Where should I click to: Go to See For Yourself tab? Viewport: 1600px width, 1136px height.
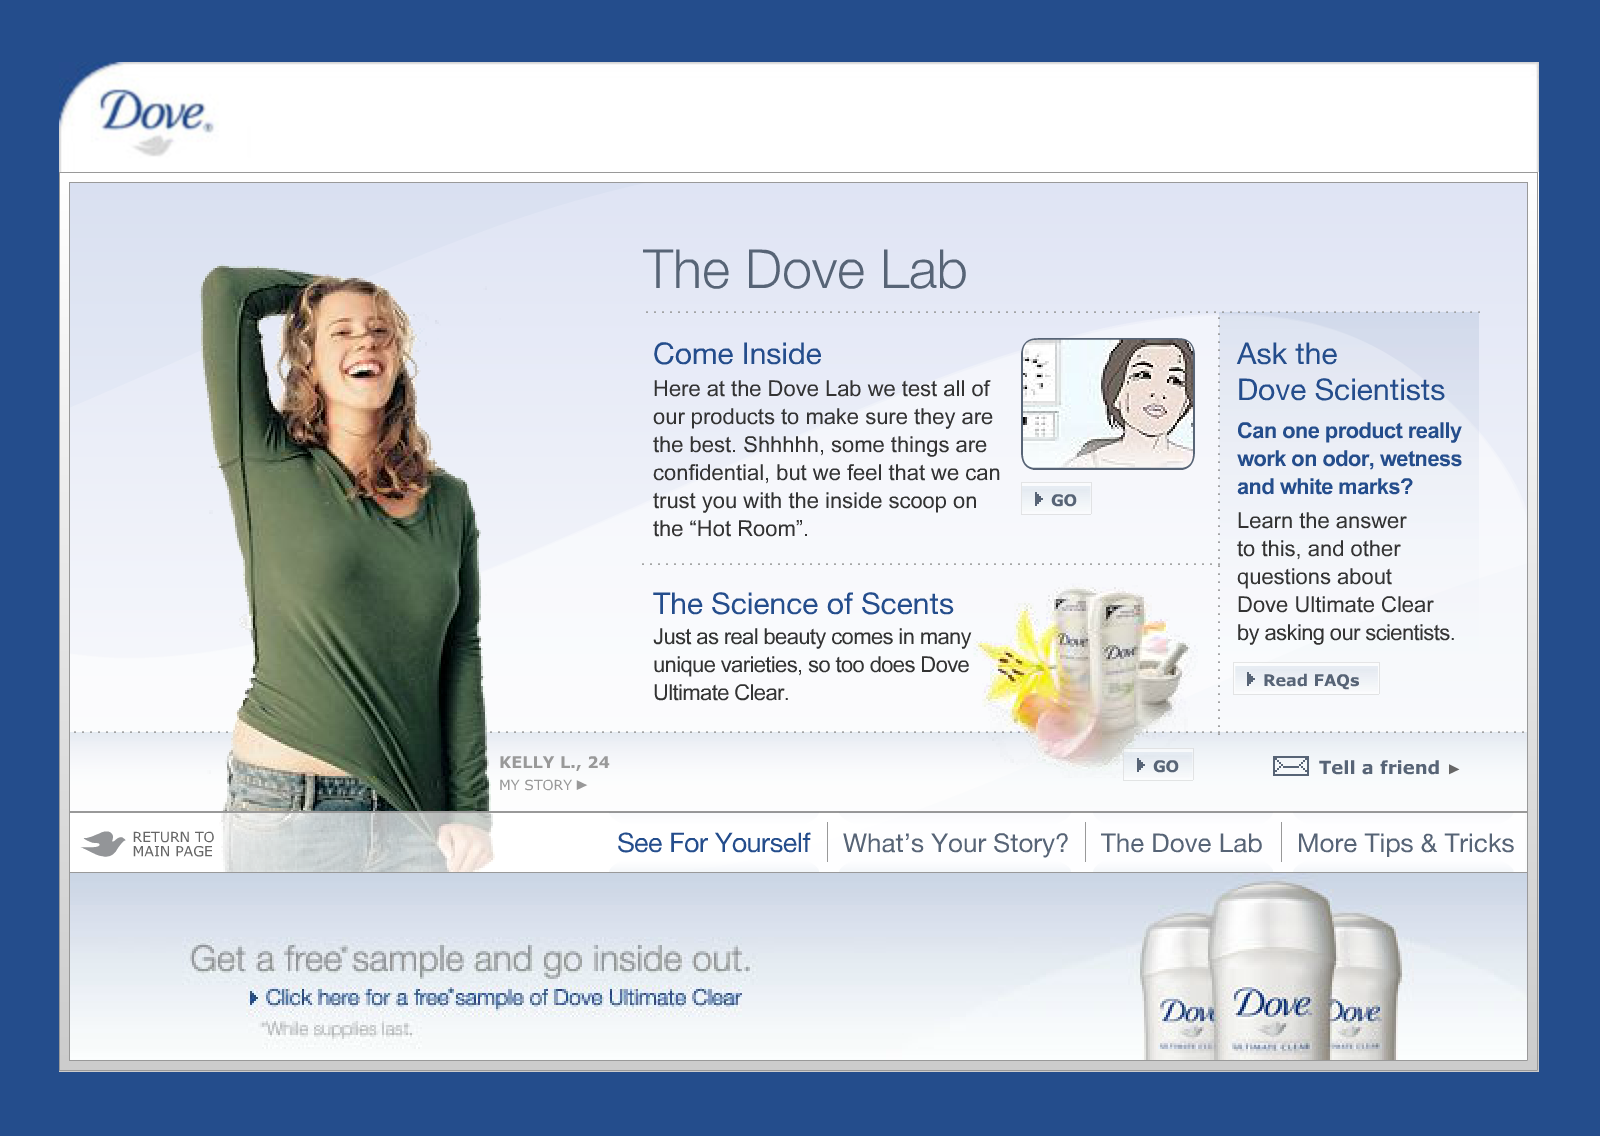tap(713, 843)
